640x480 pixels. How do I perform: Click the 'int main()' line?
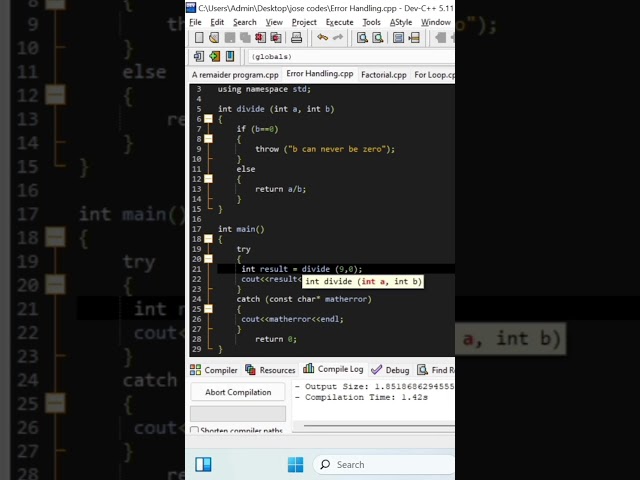(241, 229)
